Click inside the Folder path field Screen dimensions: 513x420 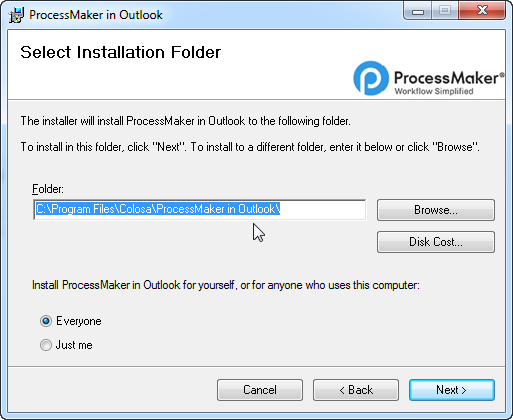click(x=199, y=210)
